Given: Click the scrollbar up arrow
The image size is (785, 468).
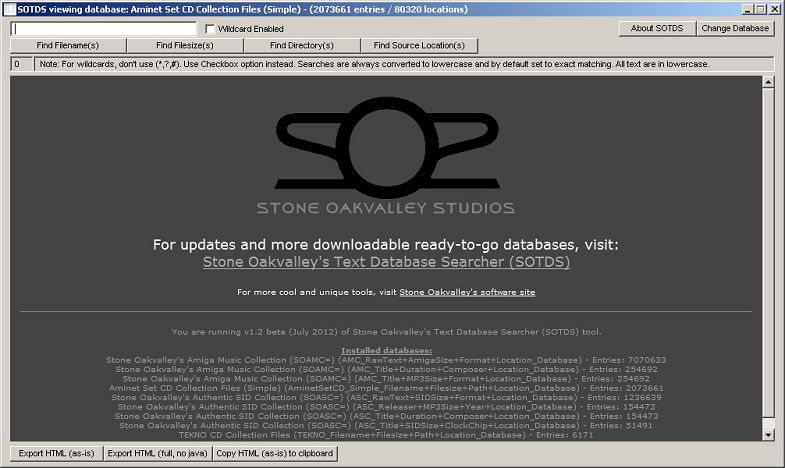Looking at the screenshot, I should click(x=768, y=81).
